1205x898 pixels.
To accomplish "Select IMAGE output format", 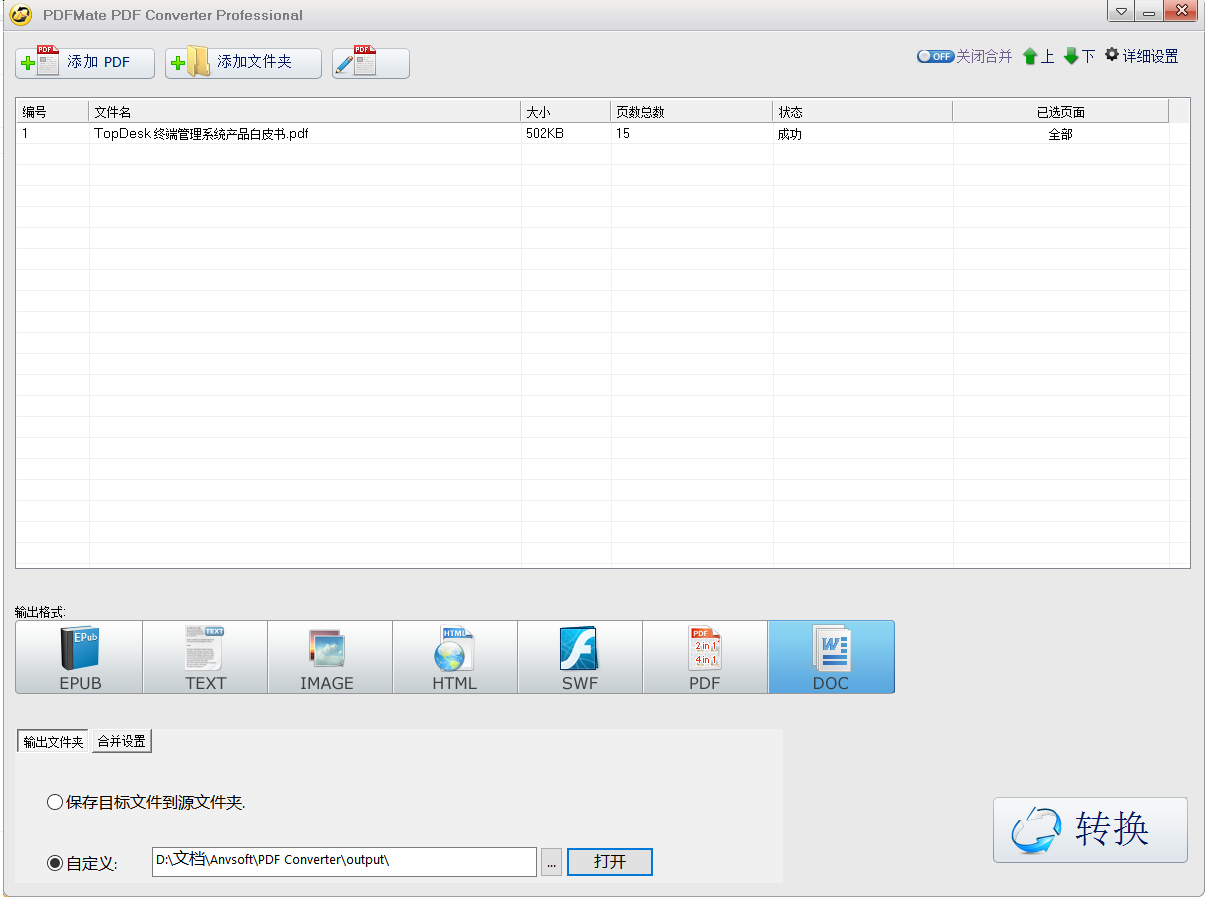I will click(330, 657).
